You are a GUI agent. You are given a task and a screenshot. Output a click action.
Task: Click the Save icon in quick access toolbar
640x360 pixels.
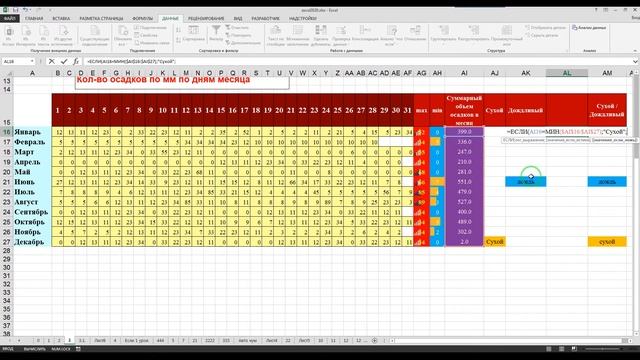(x=16, y=10)
